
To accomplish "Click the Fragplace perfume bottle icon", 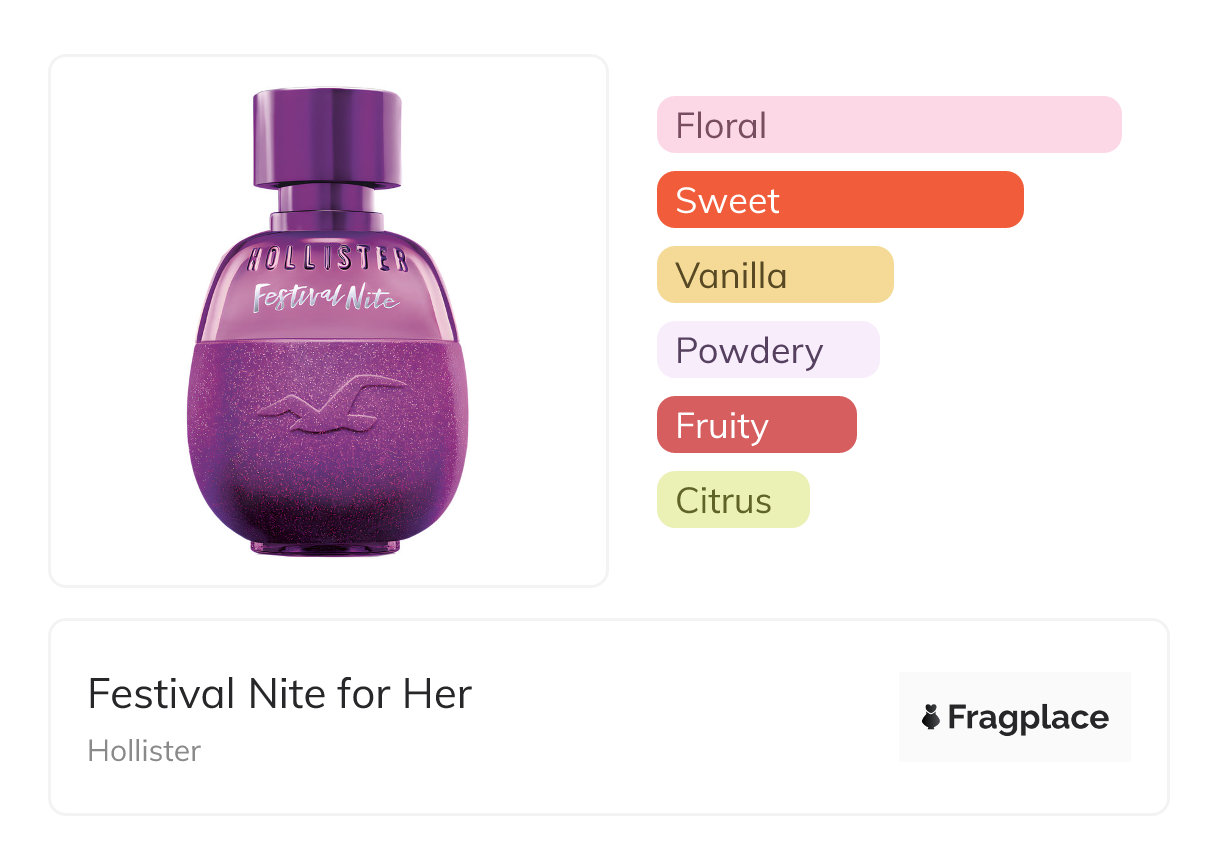I will tap(931, 717).
